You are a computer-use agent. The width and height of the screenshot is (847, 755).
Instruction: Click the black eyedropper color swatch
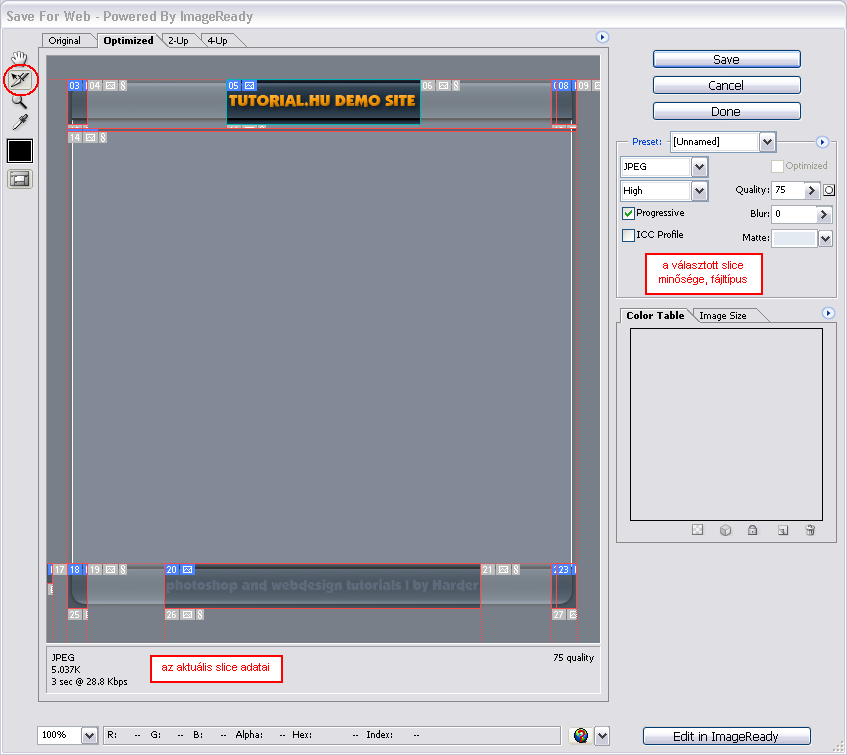[20, 151]
